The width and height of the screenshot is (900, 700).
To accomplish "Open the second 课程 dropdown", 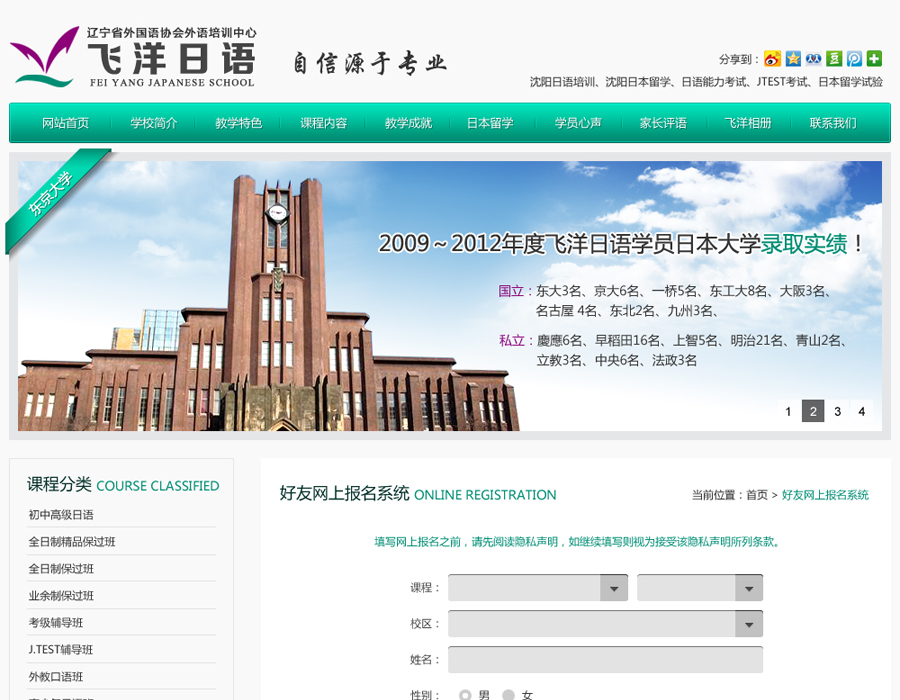I will [x=699, y=588].
